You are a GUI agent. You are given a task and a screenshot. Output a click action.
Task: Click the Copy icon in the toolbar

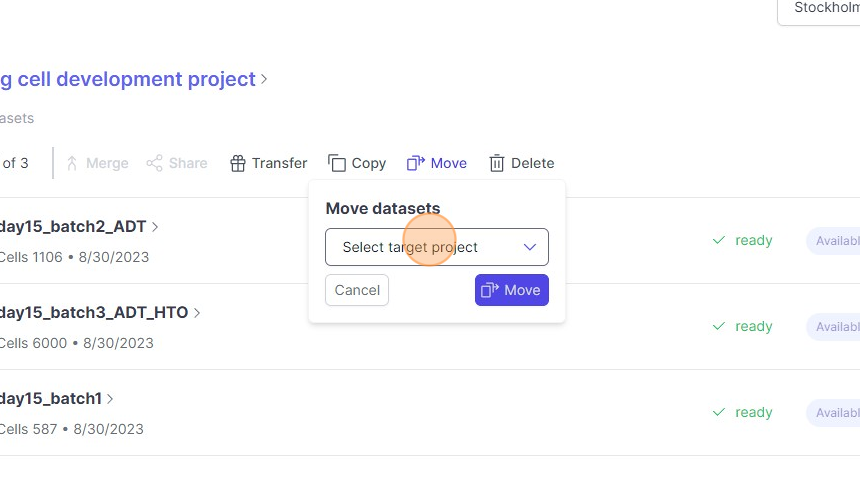click(337, 163)
